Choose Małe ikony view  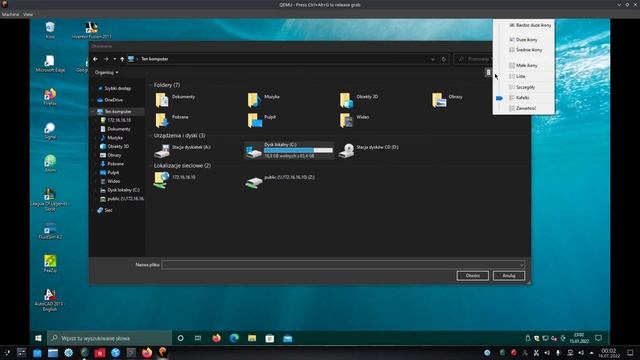pyautogui.click(x=523, y=65)
